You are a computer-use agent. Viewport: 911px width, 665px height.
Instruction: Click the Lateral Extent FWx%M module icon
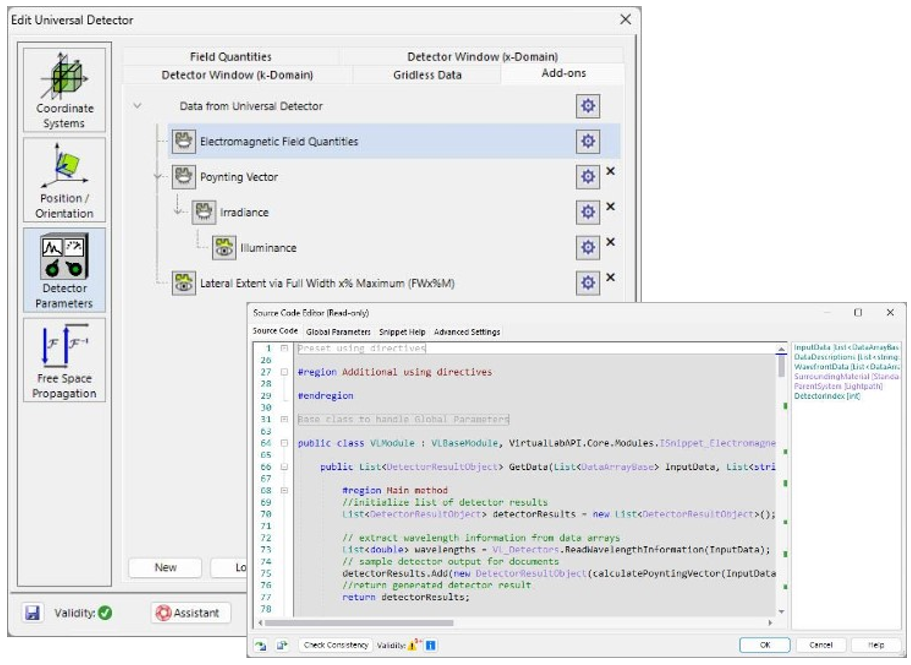tap(184, 283)
